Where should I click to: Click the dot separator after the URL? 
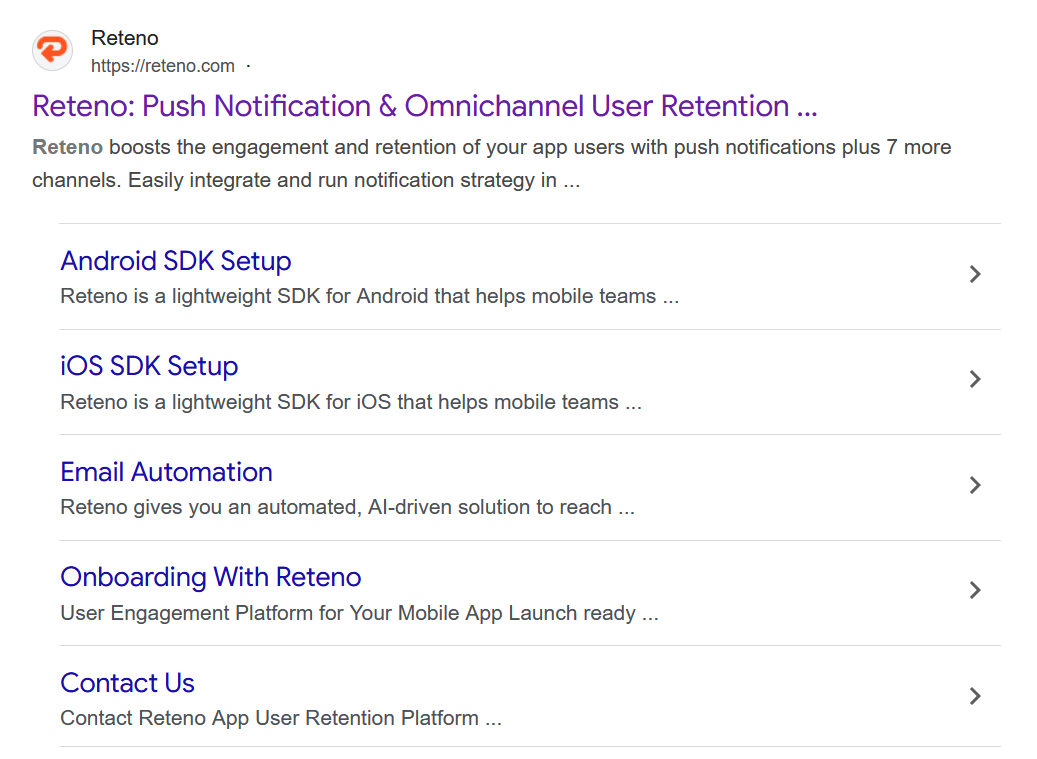pyautogui.click(x=247, y=65)
